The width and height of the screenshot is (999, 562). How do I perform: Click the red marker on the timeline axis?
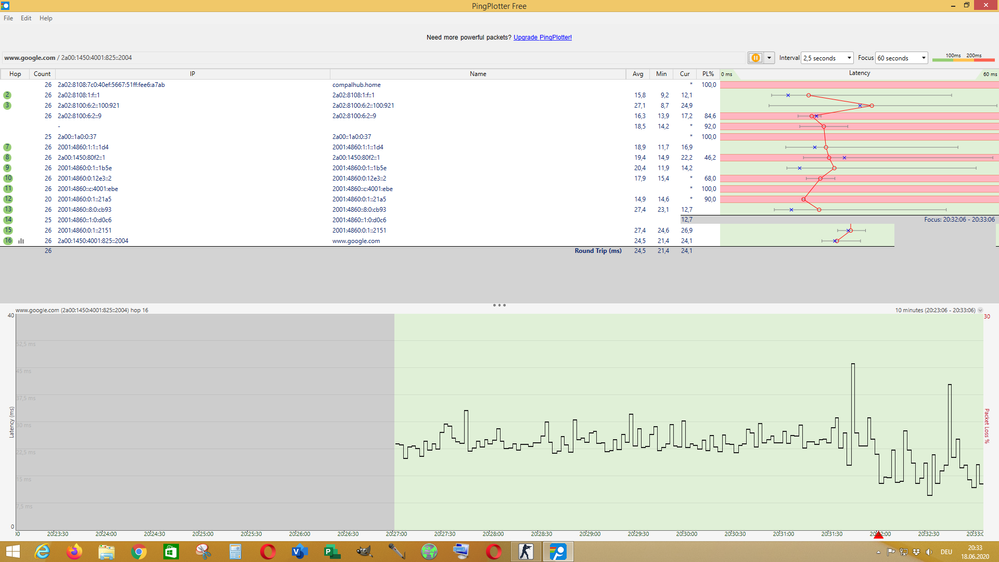879,535
